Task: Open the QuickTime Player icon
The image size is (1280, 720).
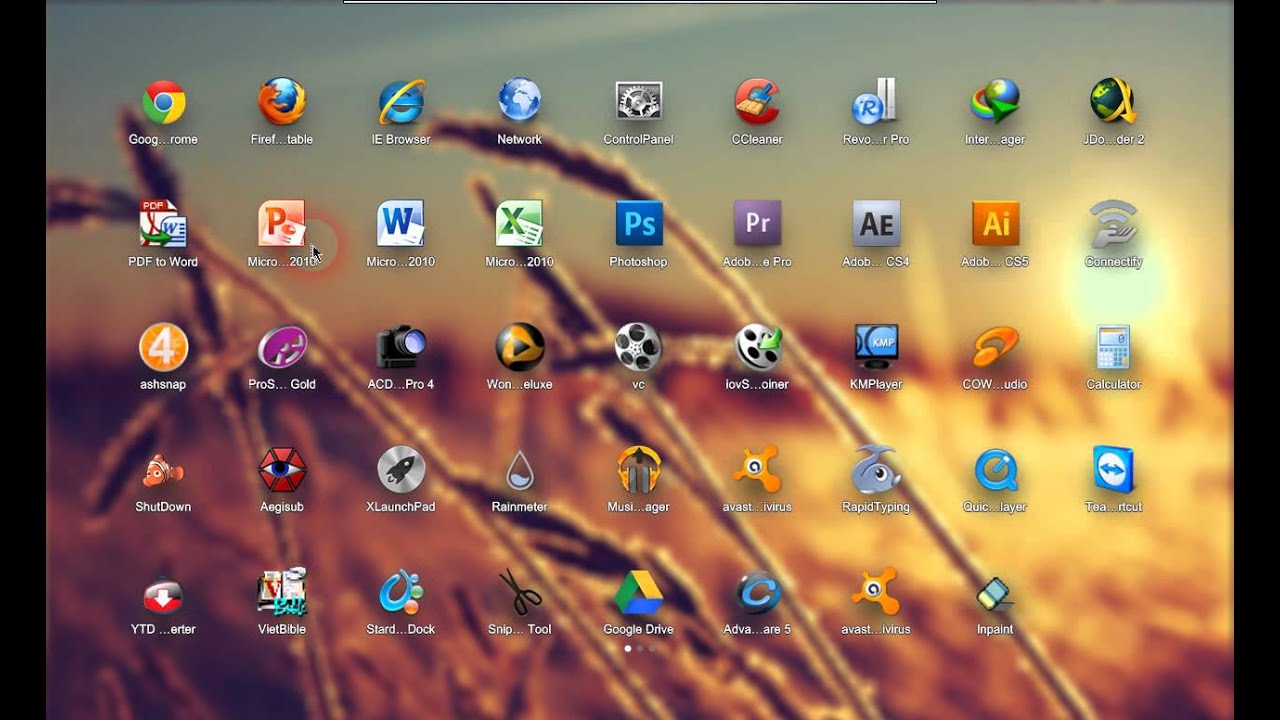Action: coord(995,469)
